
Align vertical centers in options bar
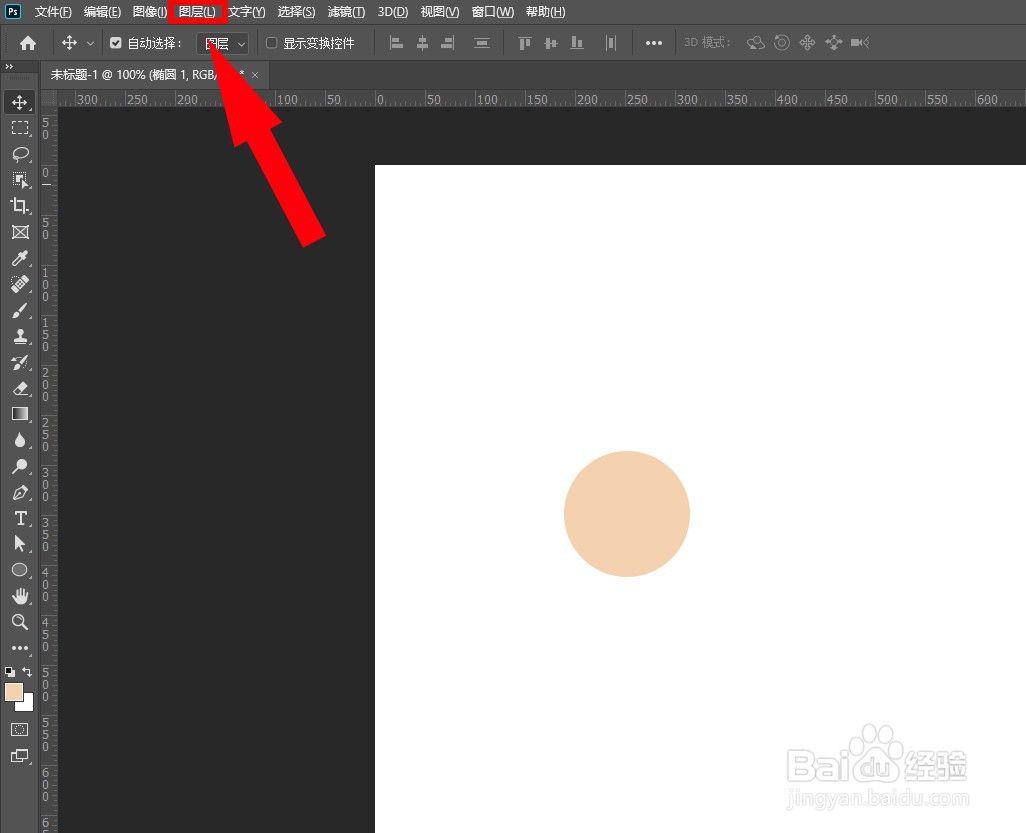pos(550,43)
